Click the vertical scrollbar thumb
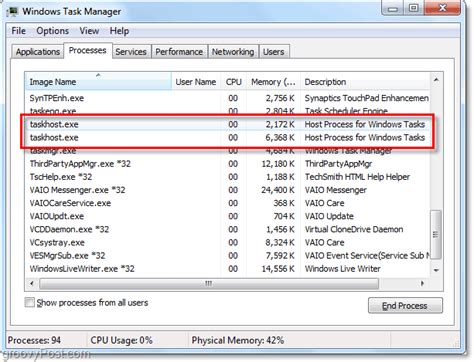The height and width of the screenshot is (362, 474). pyautogui.click(x=436, y=234)
